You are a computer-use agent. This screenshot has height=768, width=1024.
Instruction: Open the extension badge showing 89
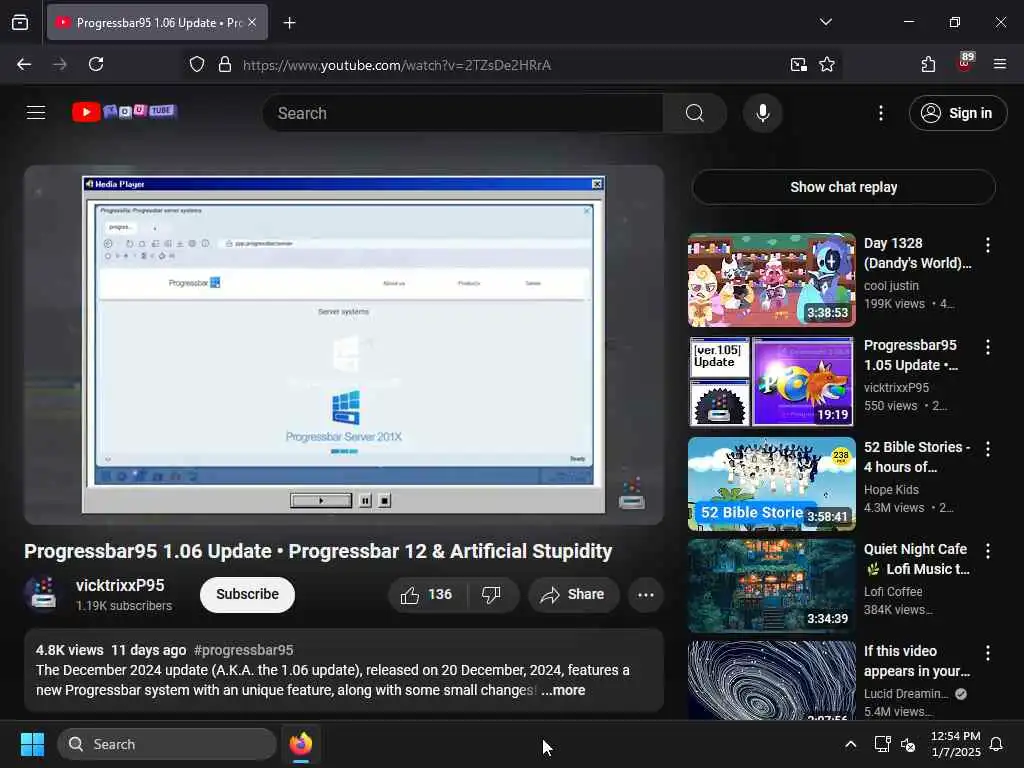tap(965, 63)
